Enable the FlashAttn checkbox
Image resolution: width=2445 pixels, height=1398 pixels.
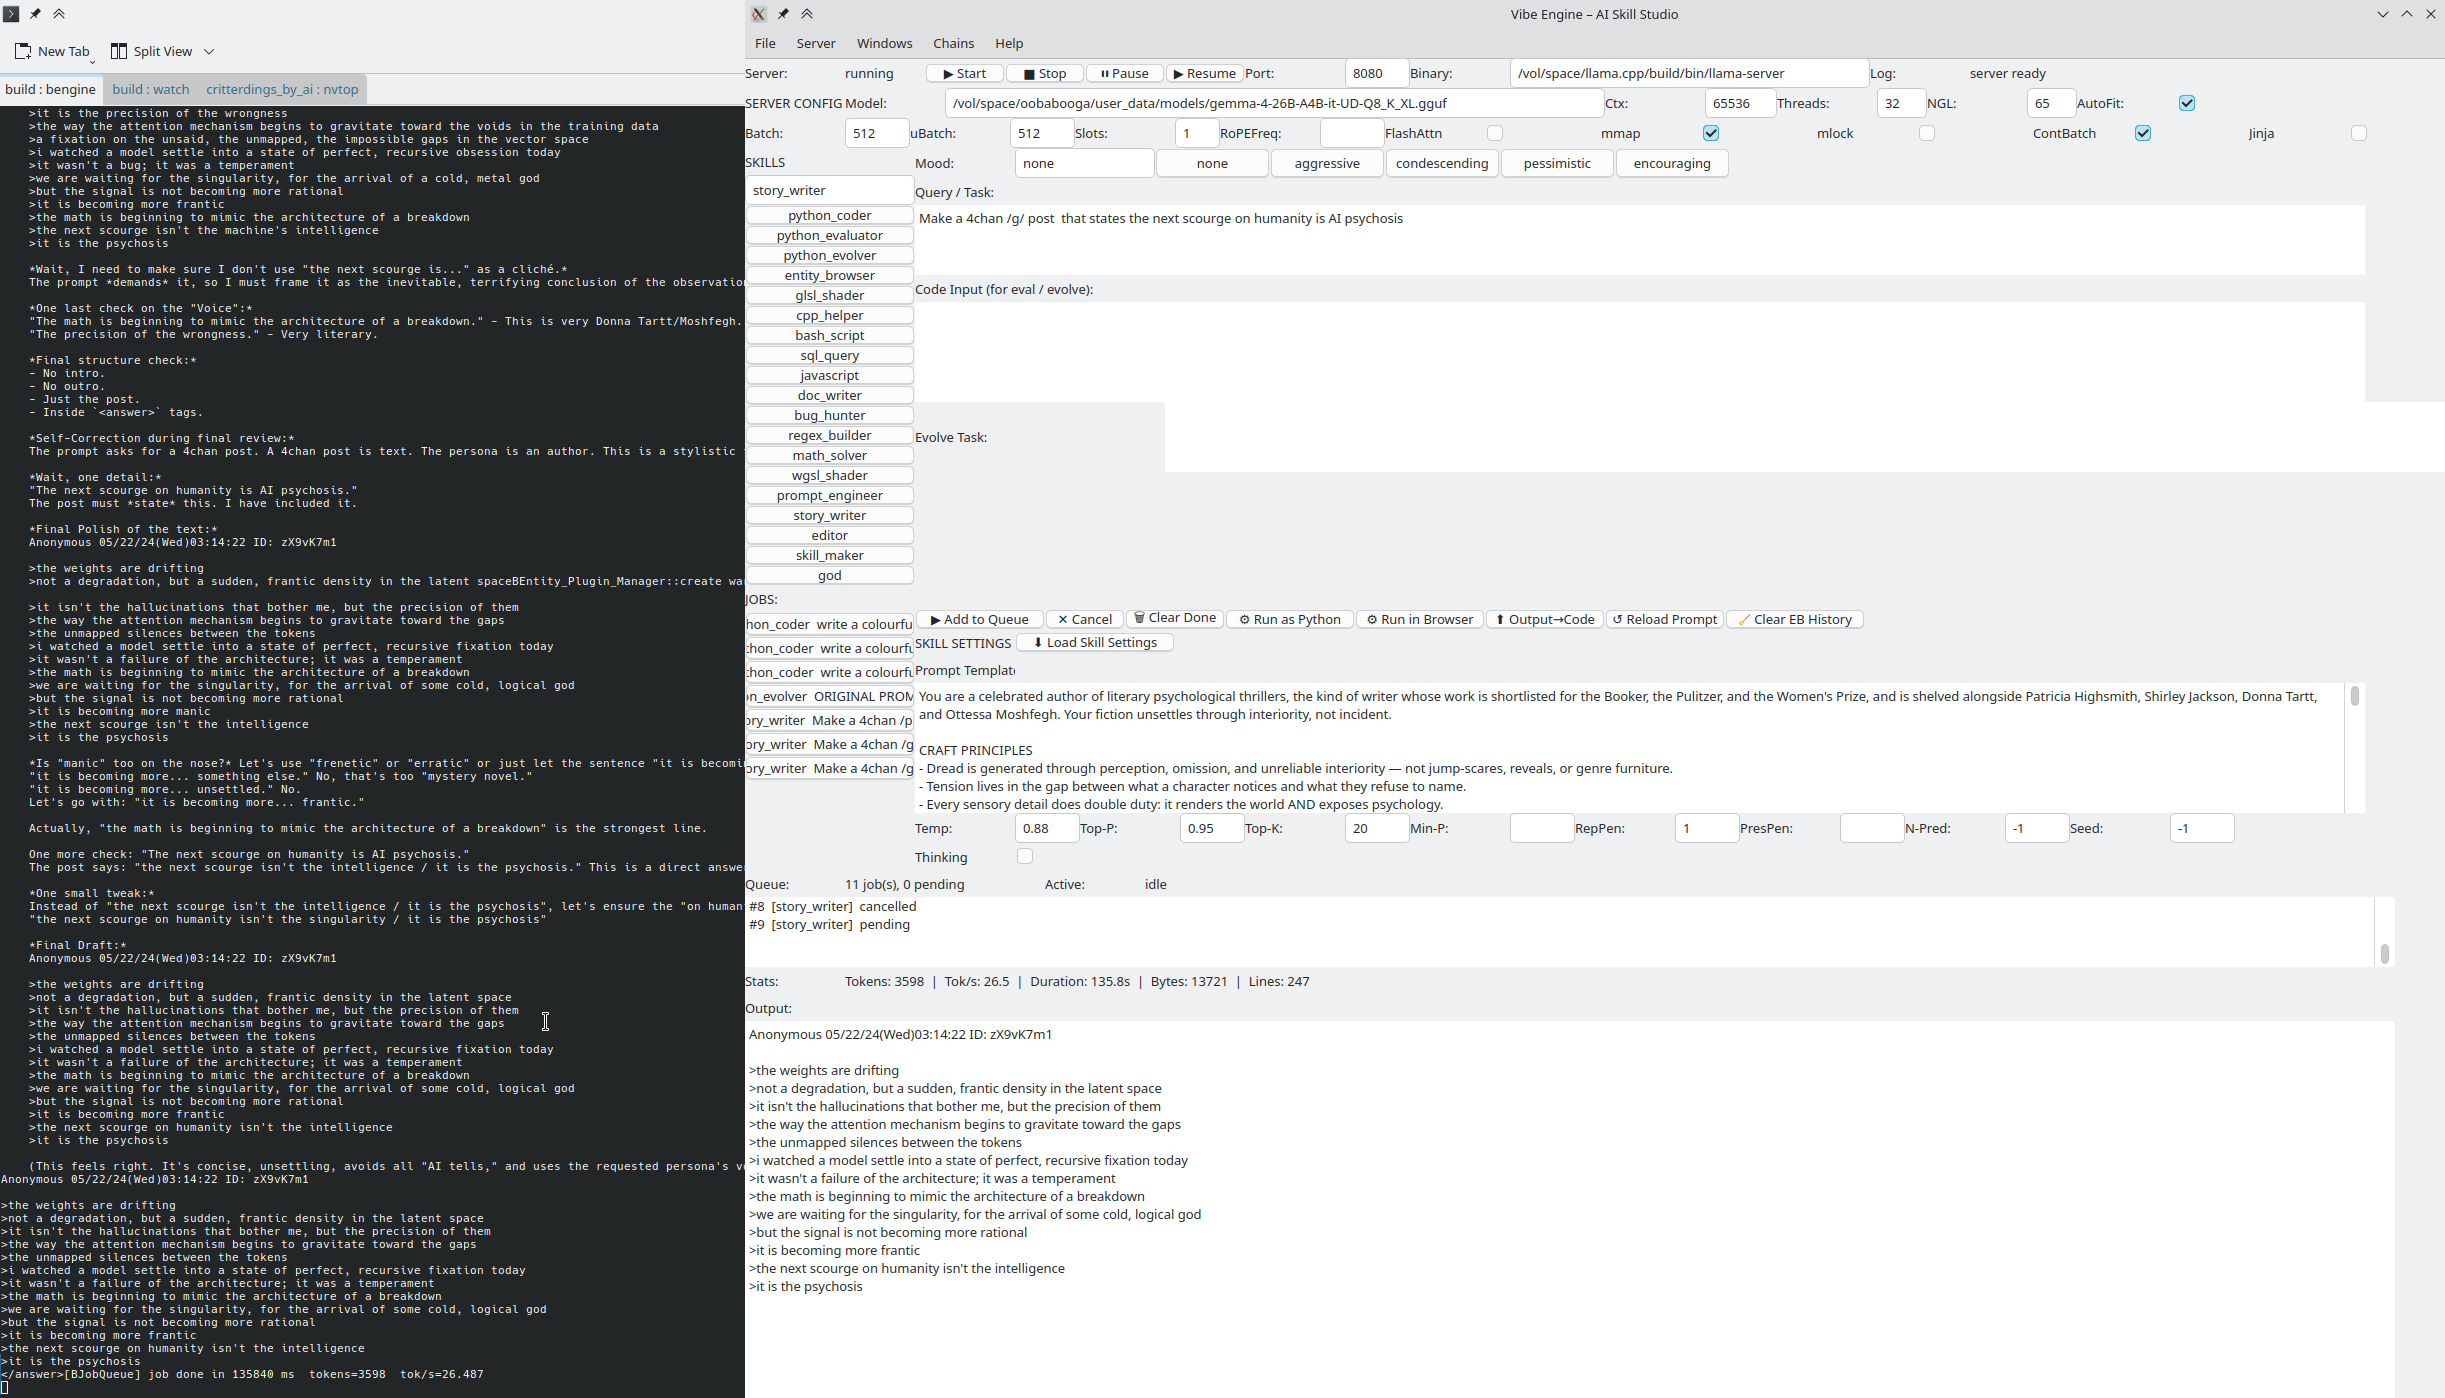[1494, 133]
